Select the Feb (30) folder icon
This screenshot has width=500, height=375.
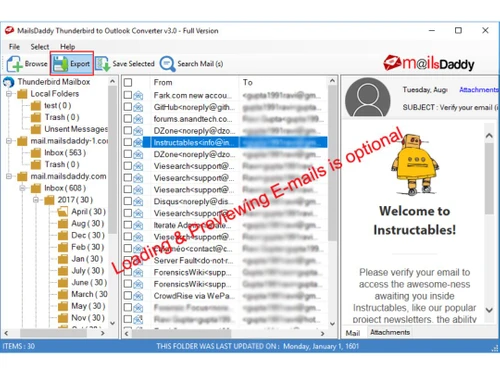[63, 247]
